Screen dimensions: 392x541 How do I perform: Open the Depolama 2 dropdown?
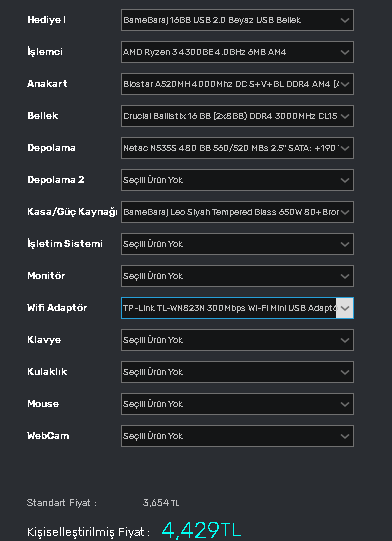(x=237, y=180)
